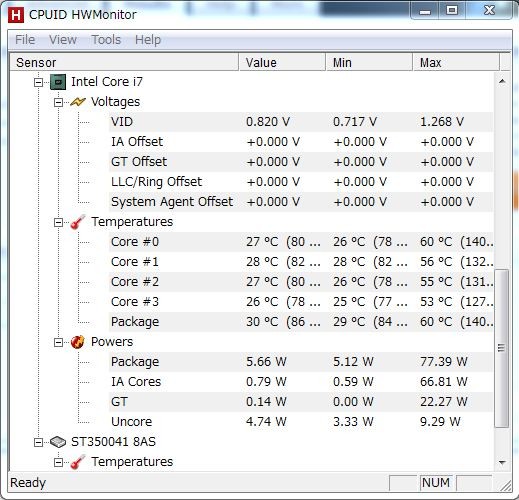Collapse the Powers section
519x500 pixels.
click(x=59, y=342)
